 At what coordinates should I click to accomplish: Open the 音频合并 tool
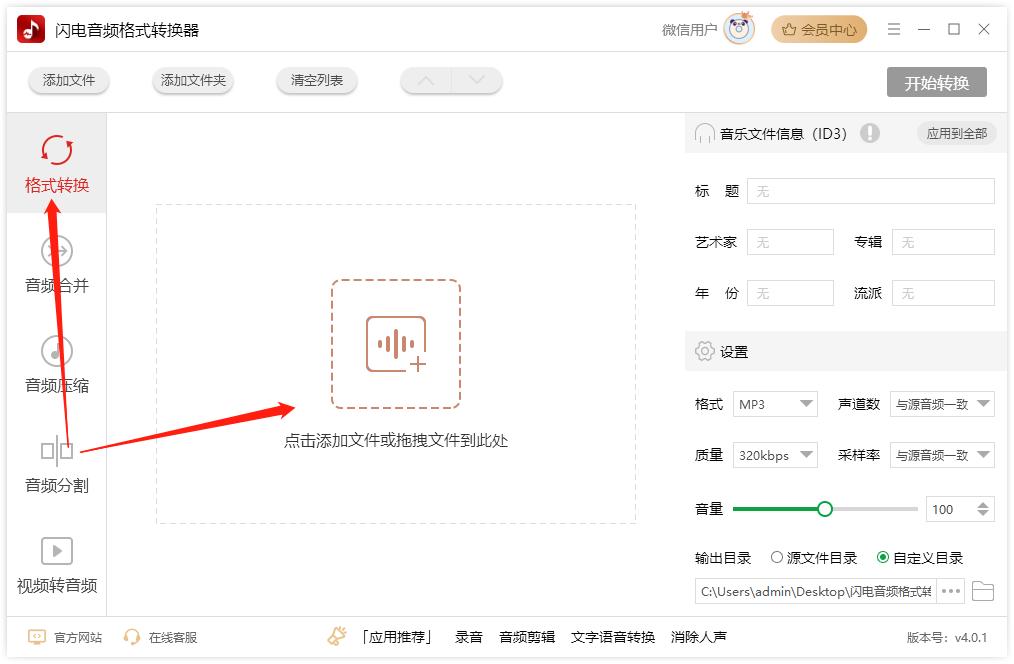[x=57, y=265]
